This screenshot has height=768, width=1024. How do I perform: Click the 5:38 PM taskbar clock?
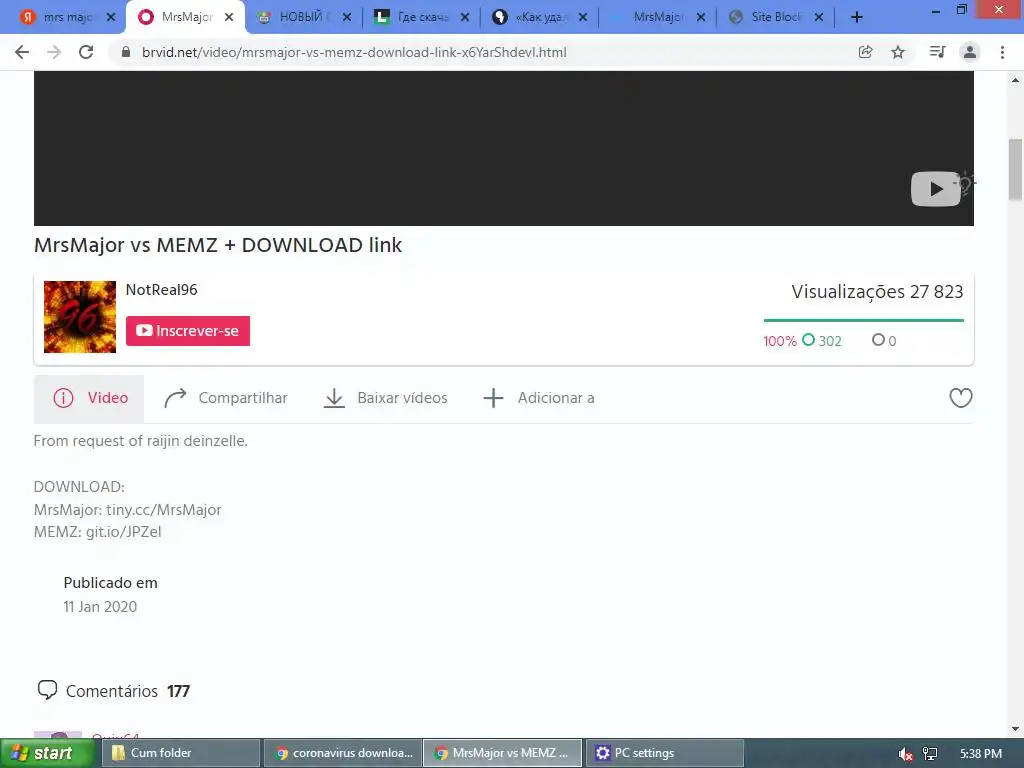pyautogui.click(x=981, y=754)
